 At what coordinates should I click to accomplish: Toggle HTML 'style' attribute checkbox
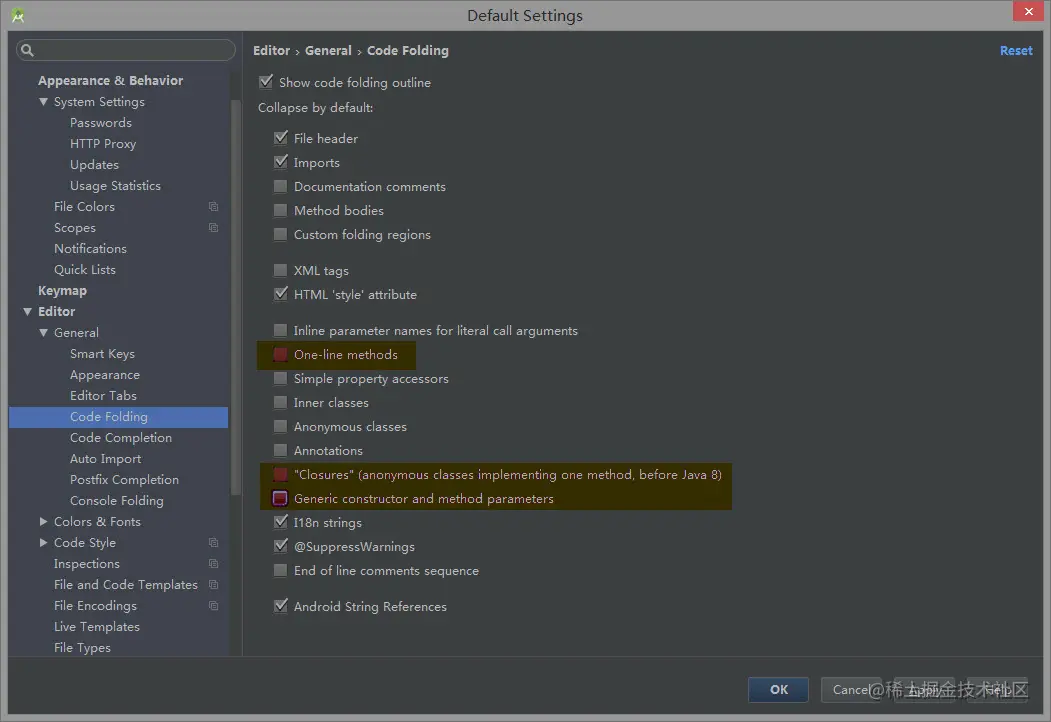point(281,294)
